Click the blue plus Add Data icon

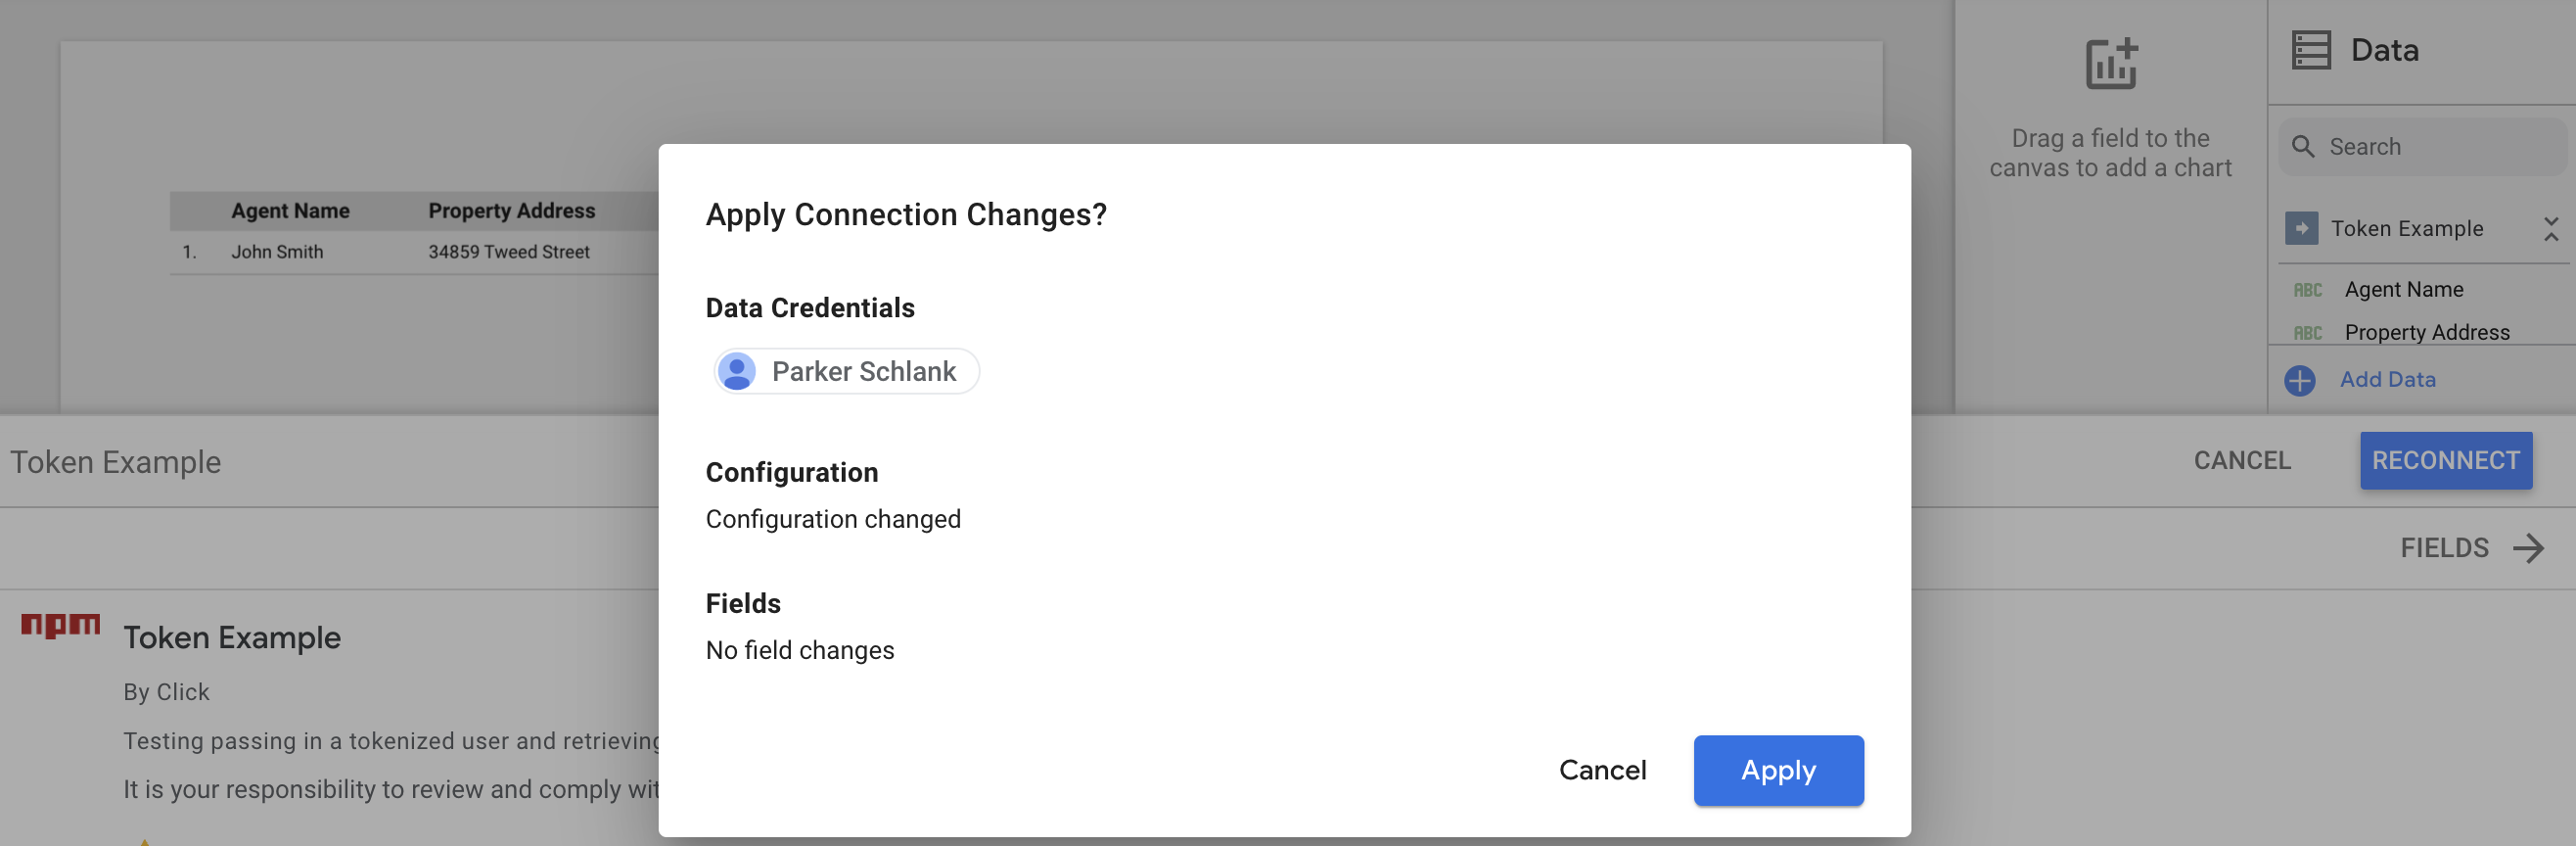coord(2299,380)
